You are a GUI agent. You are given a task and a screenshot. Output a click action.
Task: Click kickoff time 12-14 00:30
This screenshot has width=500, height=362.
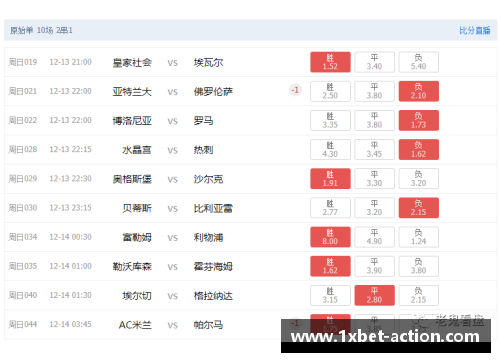click(70, 237)
